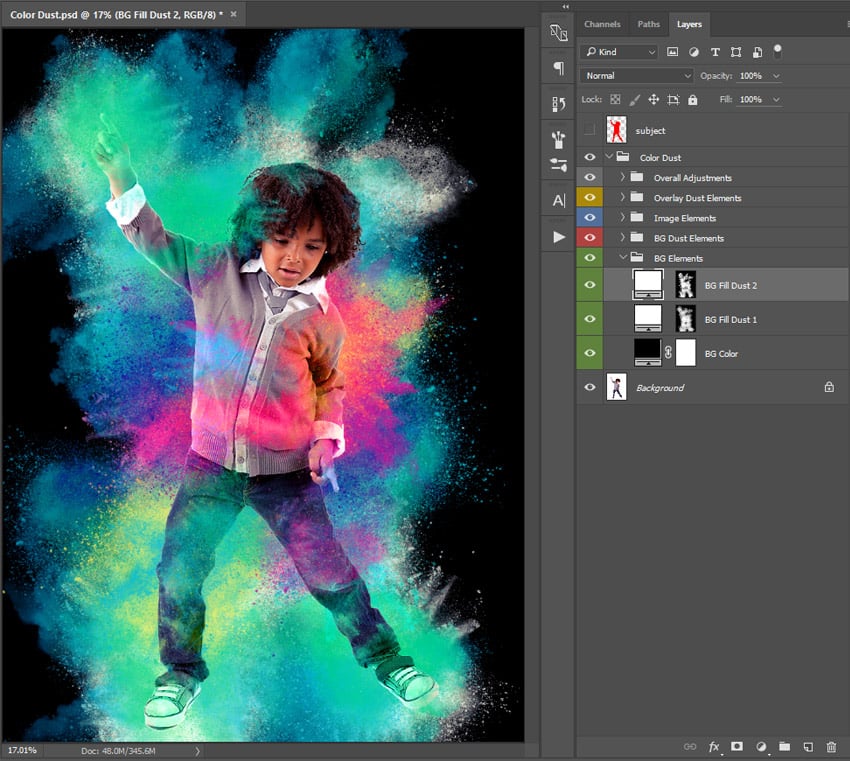This screenshot has width=850, height=761.
Task: Enable the lock all padlock icon
Action: 693,100
